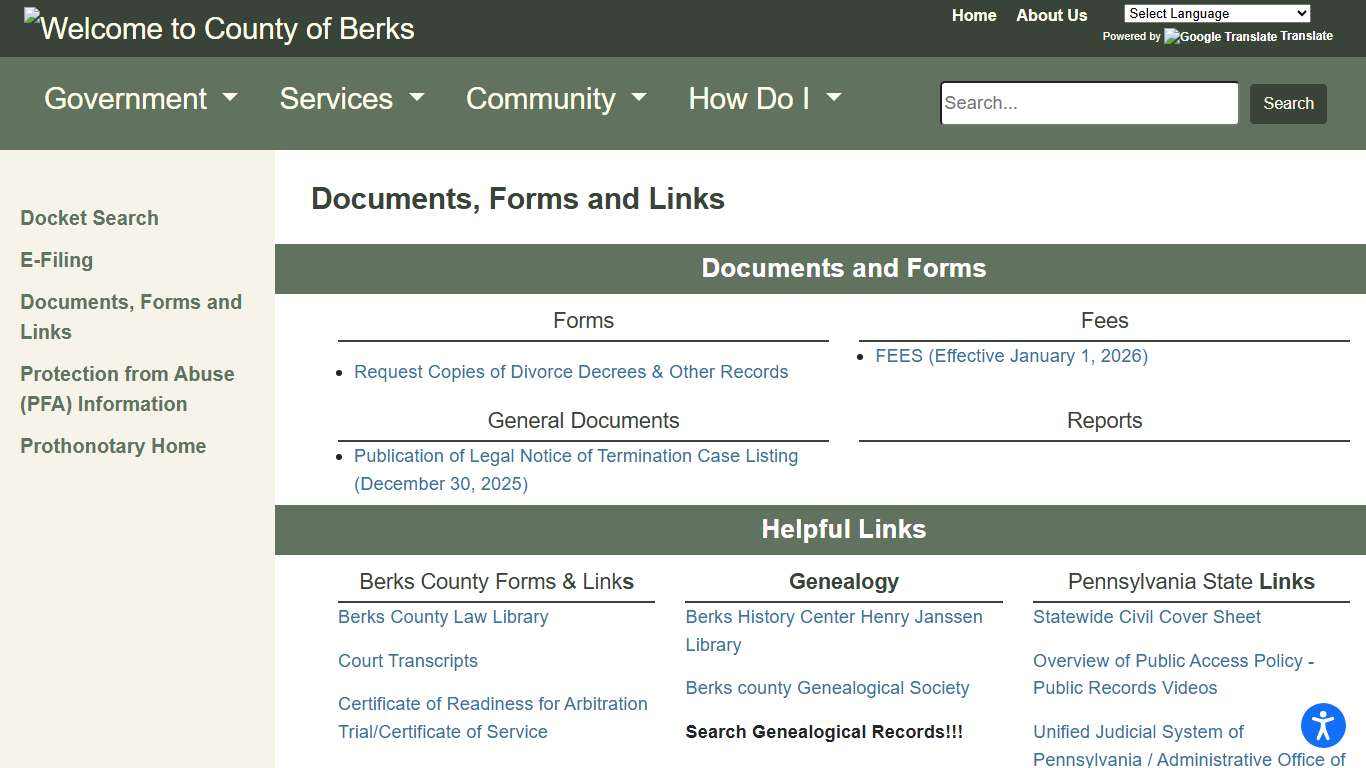Viewport: 1366px width, 768px height.
Task: Open the Community dropdown menu
Action: (x=555, y=98)
